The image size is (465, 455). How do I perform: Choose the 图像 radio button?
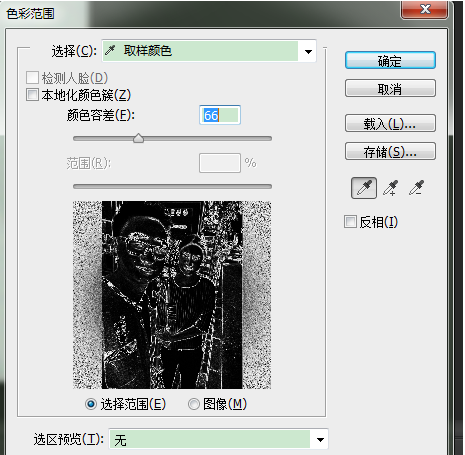coord(194,404)
